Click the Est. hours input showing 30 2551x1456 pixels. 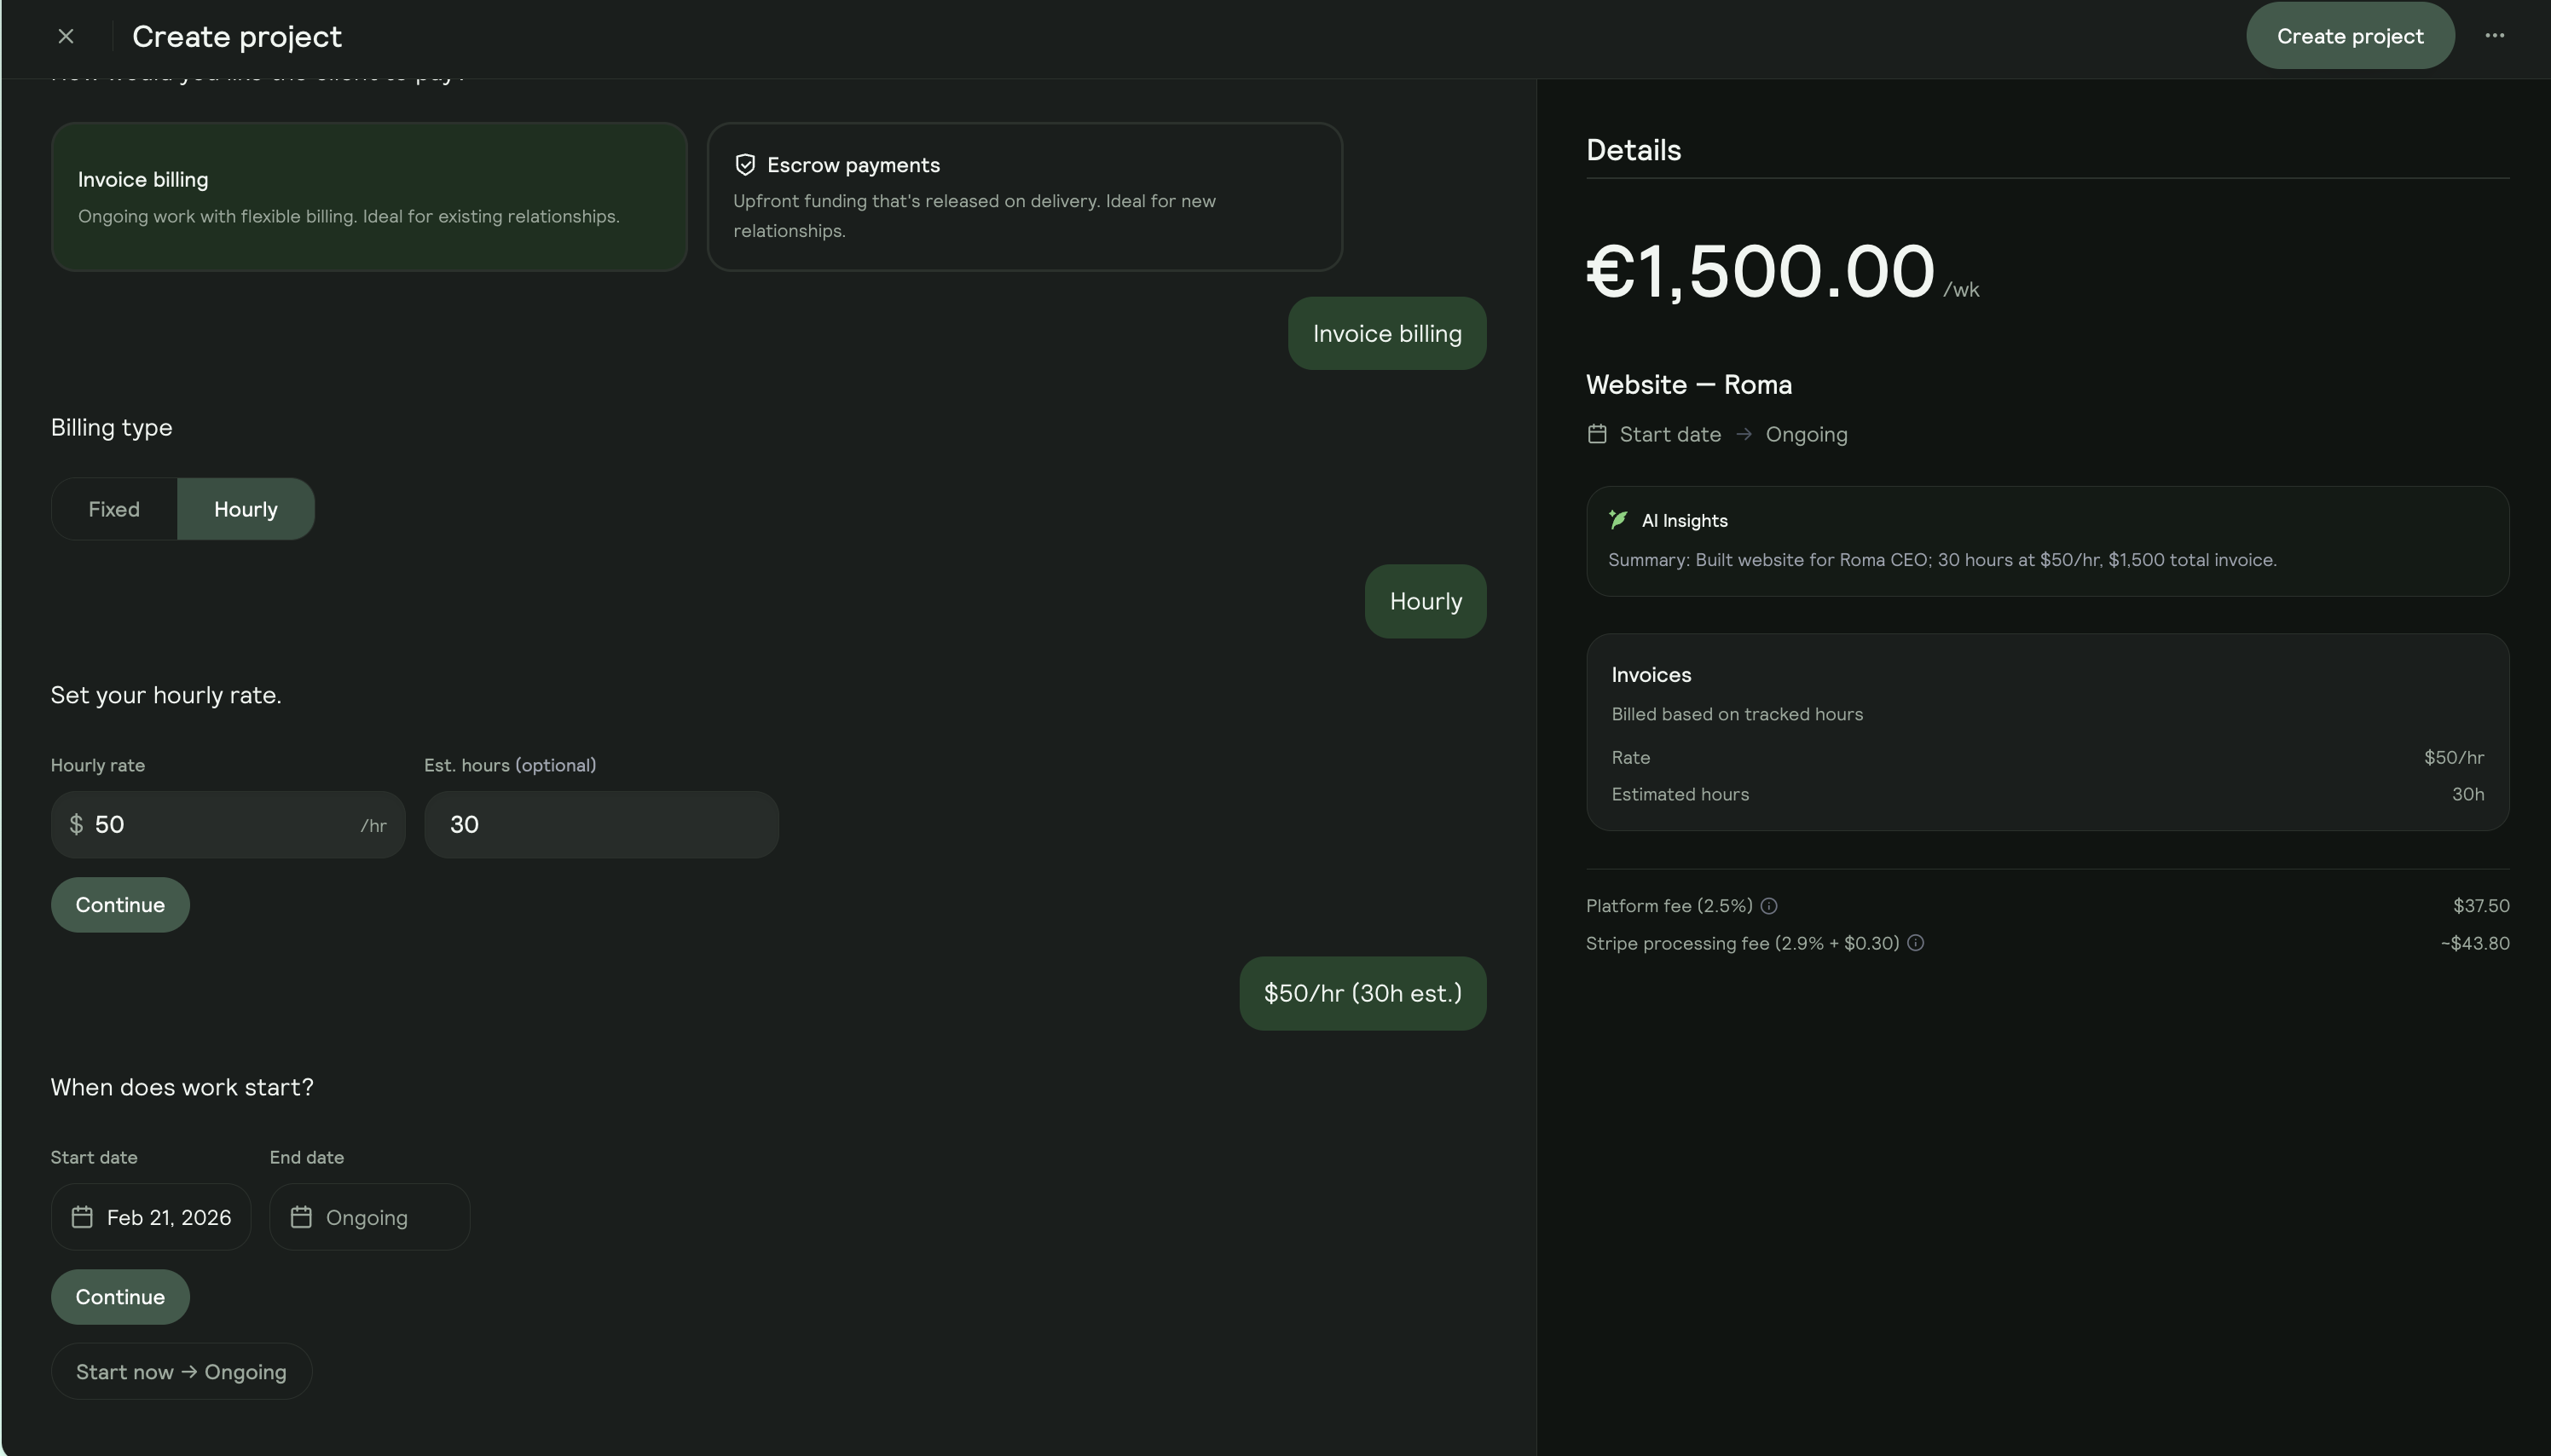pos(600,824)
